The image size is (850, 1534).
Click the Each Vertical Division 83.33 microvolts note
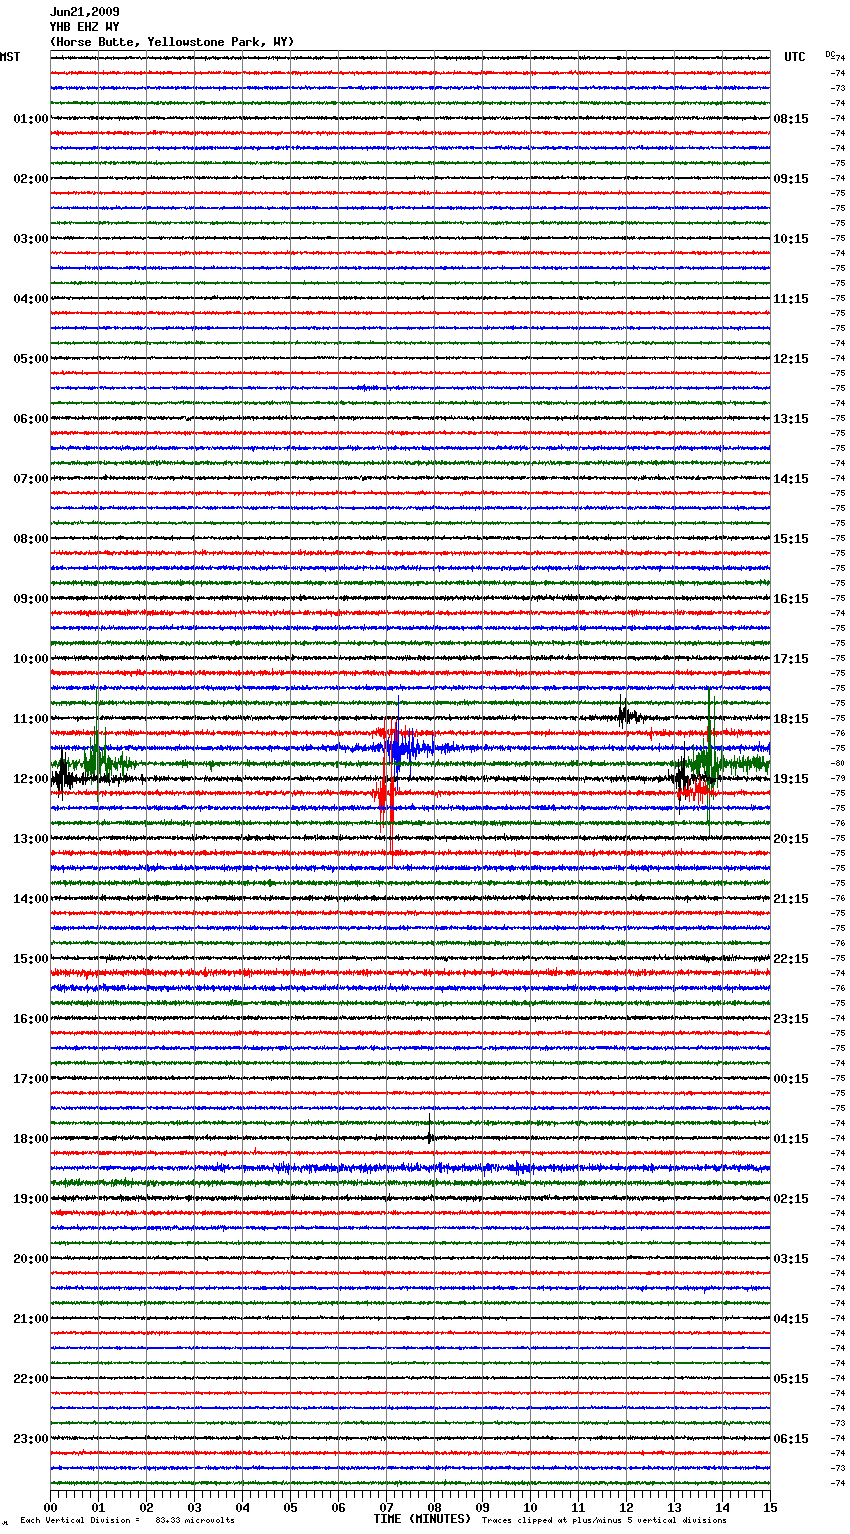tap(127, 1520)
